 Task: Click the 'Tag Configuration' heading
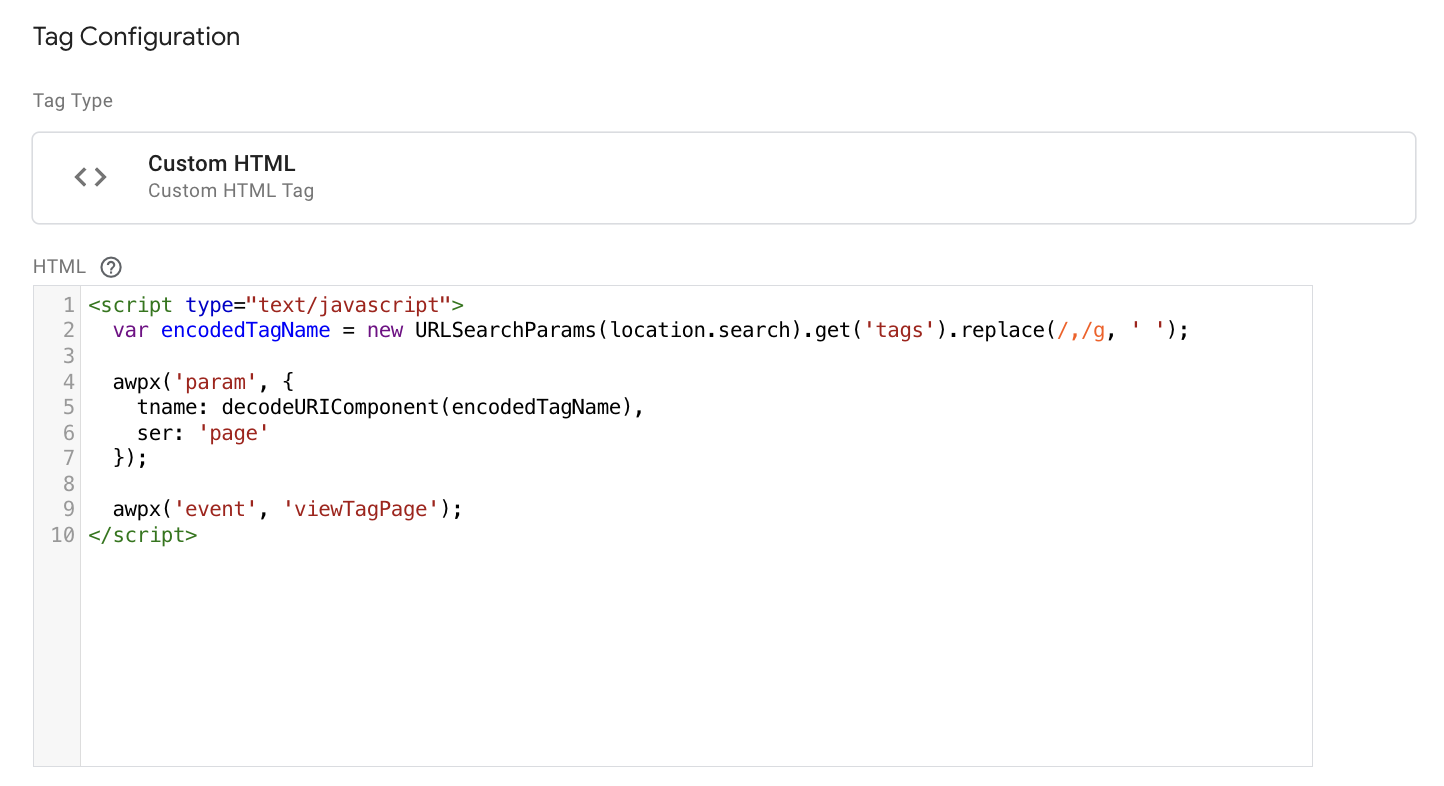click(136, 37)
